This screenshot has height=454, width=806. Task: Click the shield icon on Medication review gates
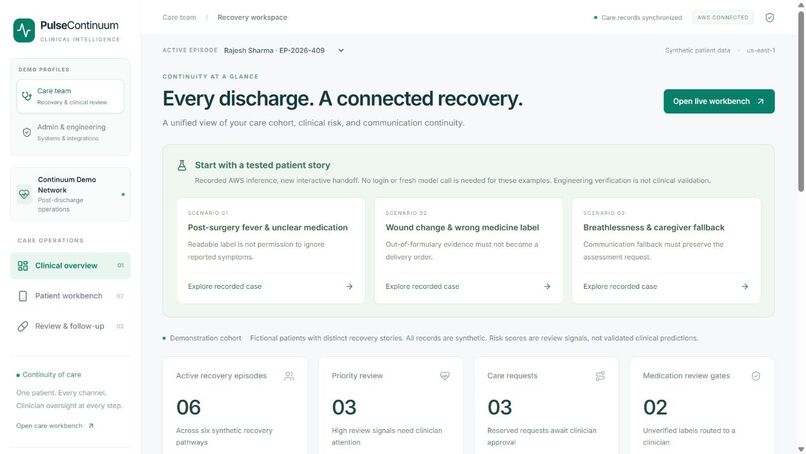[756, 376]
